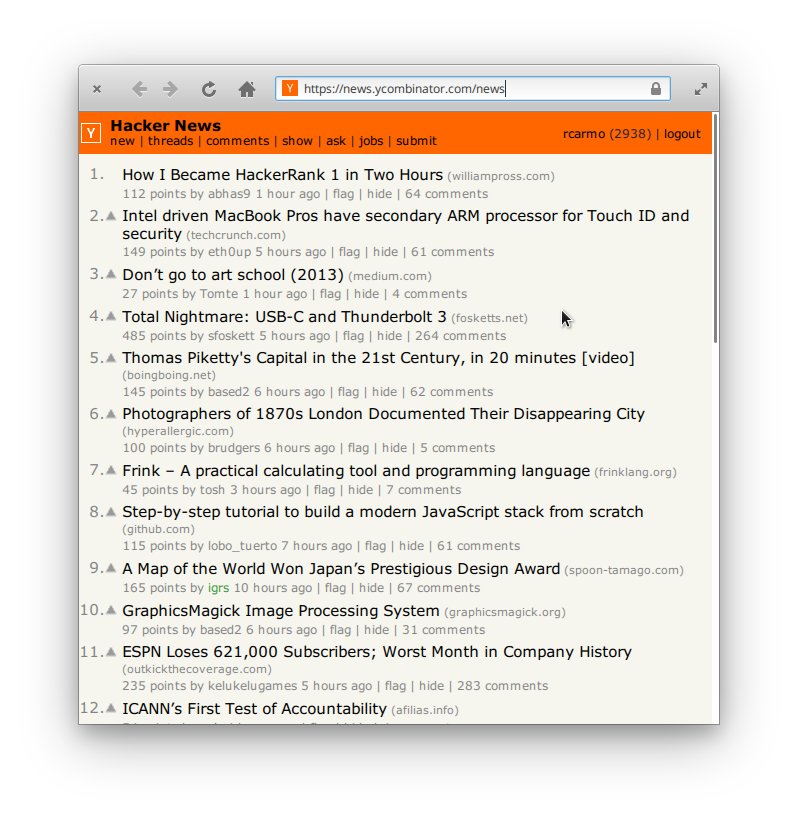Viewport: 798px width, 817px height.
Task: Open Total Nightmare: USB-C and Thunderbolt 3
Action: (284, 317)
